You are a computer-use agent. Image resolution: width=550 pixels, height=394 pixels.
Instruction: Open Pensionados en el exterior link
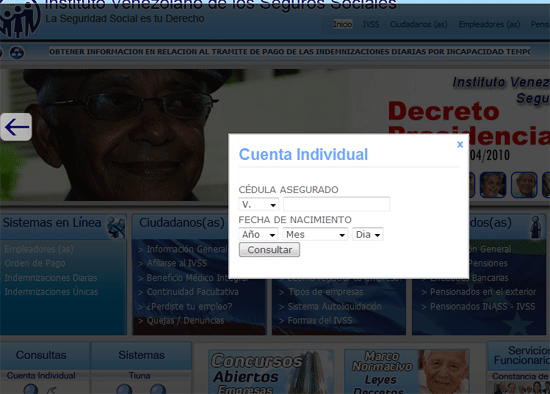[483, 292]
